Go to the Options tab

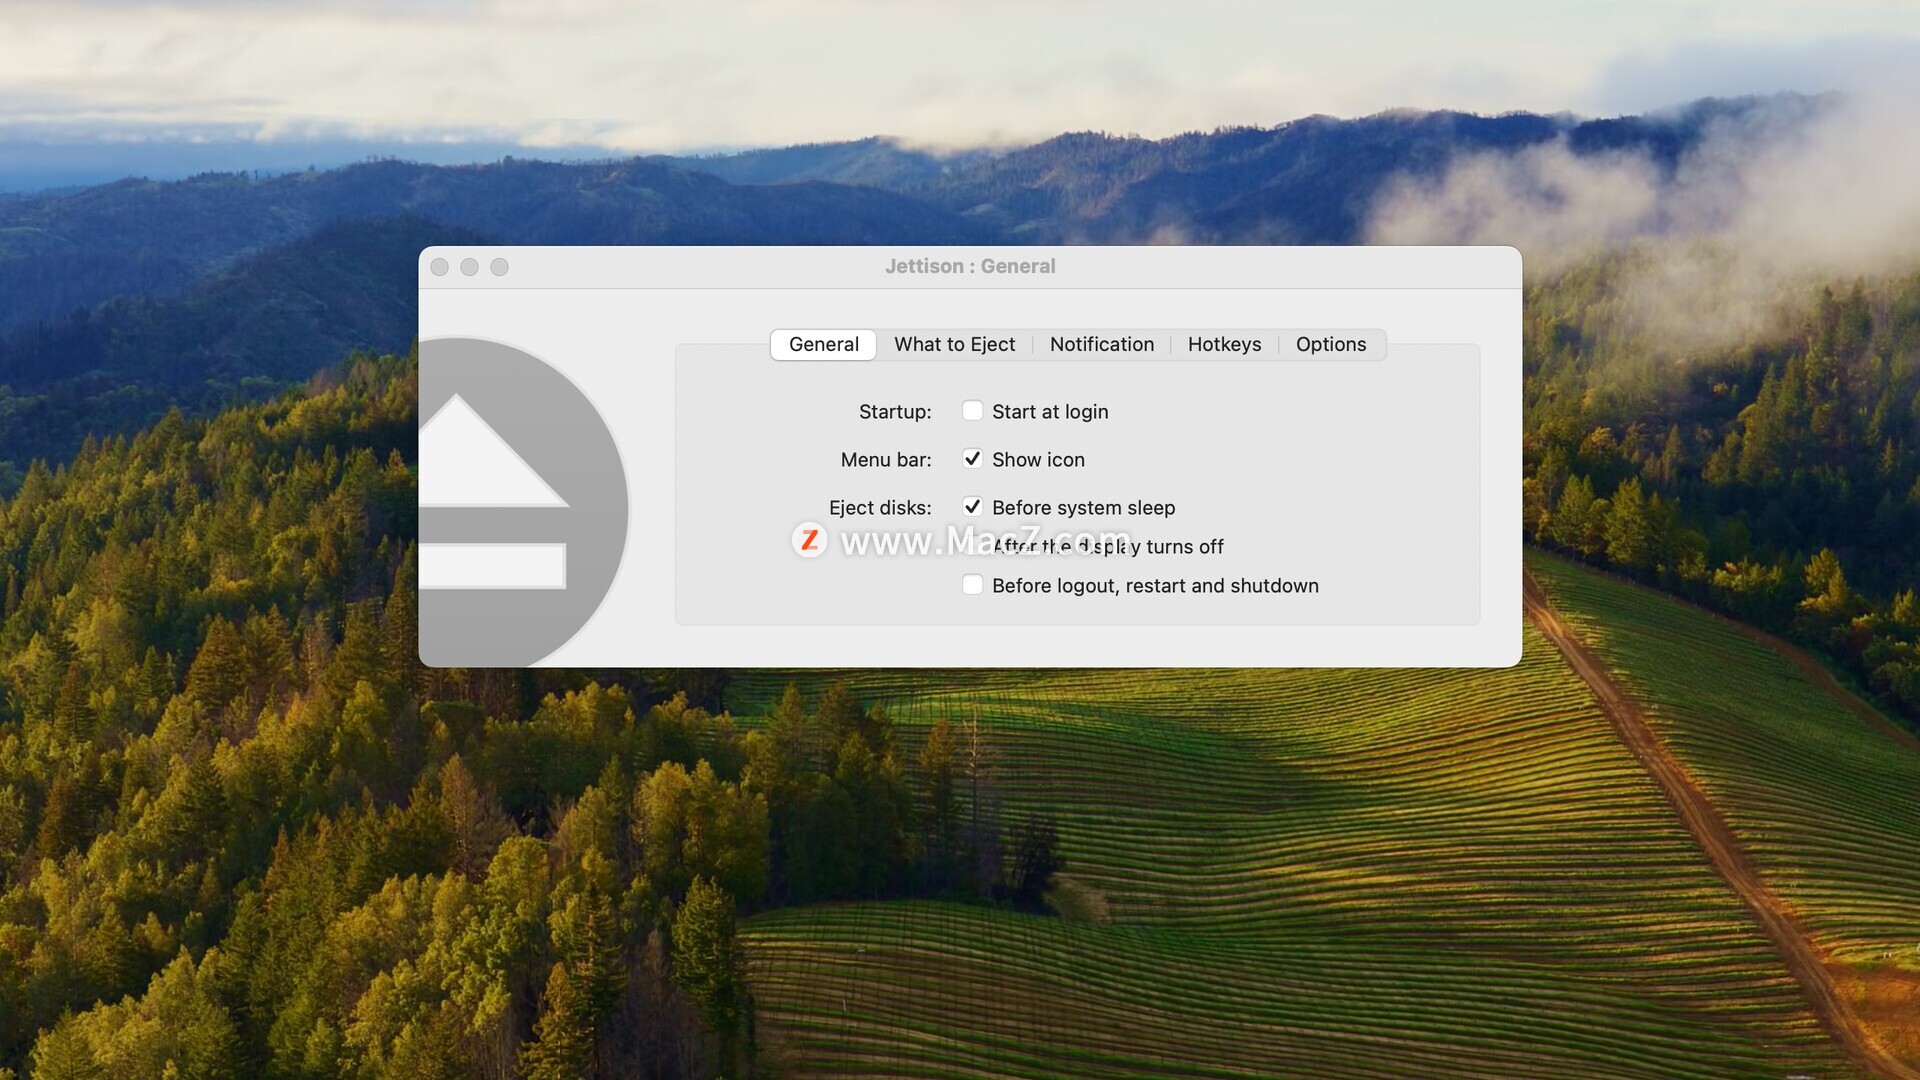coord(1330,344)
